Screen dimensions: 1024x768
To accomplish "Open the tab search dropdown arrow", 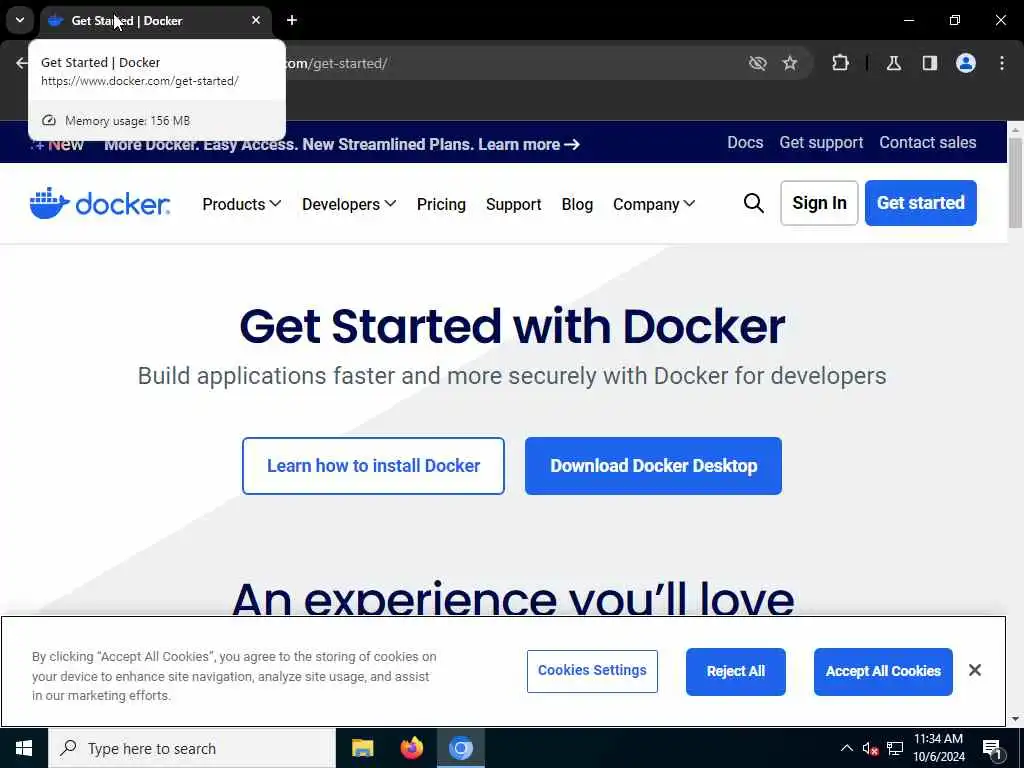I will (x=20, y=20).
